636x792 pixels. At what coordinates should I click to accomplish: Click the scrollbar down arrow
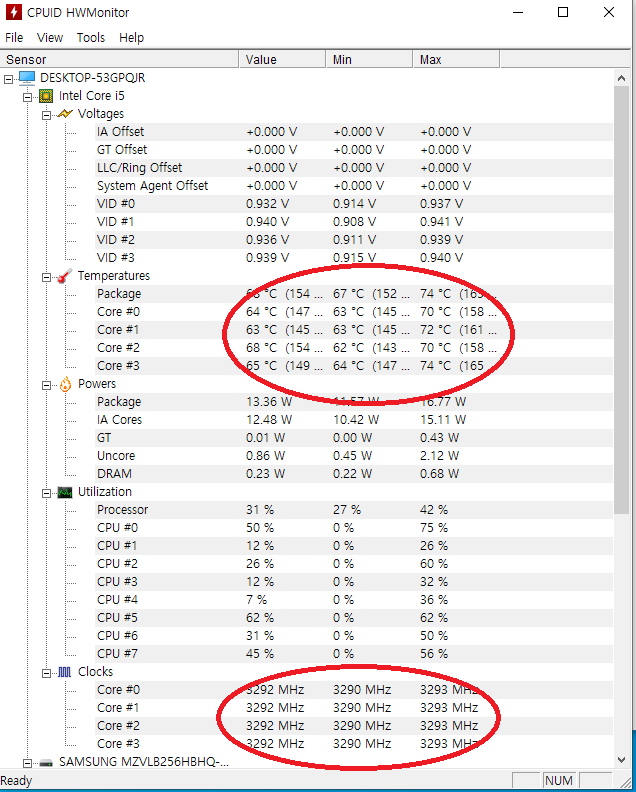click(621, 760)
